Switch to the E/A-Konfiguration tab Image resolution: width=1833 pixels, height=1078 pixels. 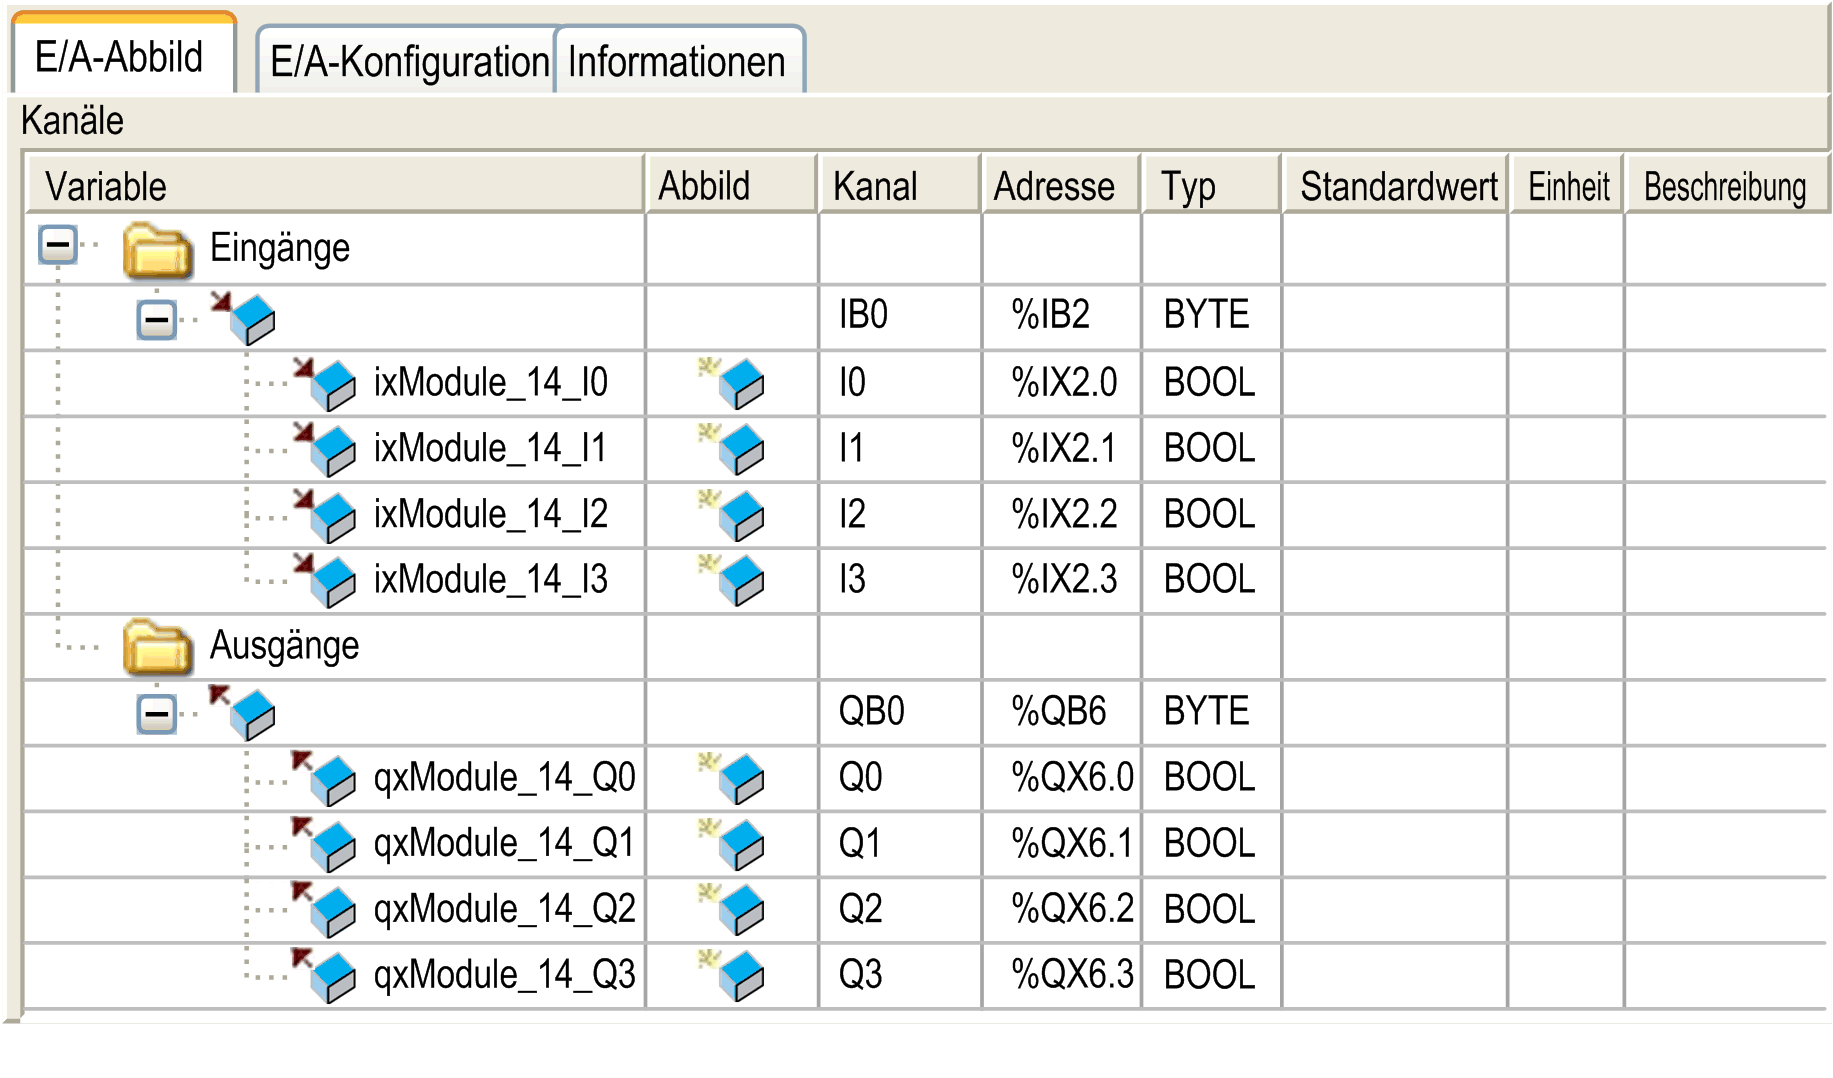(x=408, y=62)
